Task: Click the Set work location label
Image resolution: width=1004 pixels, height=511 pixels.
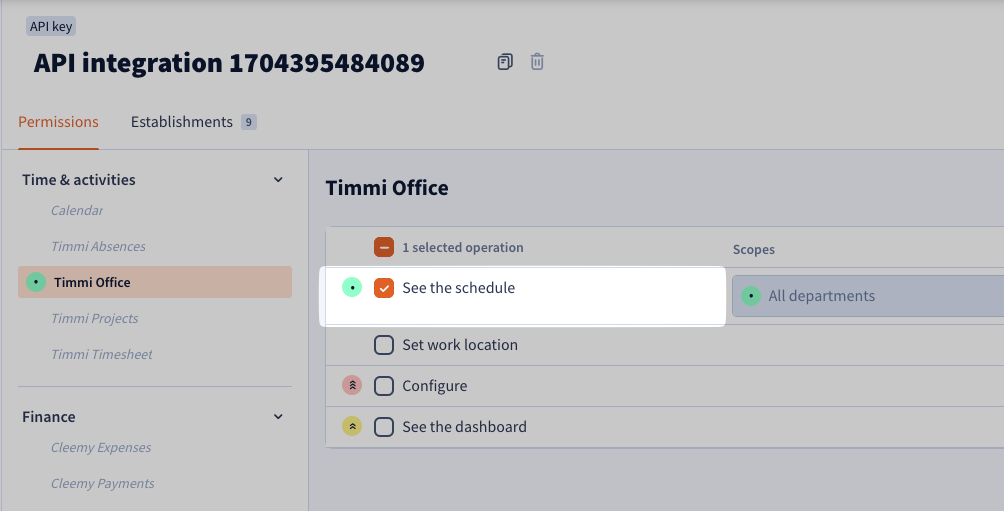Action: click(x=460, y=345)
